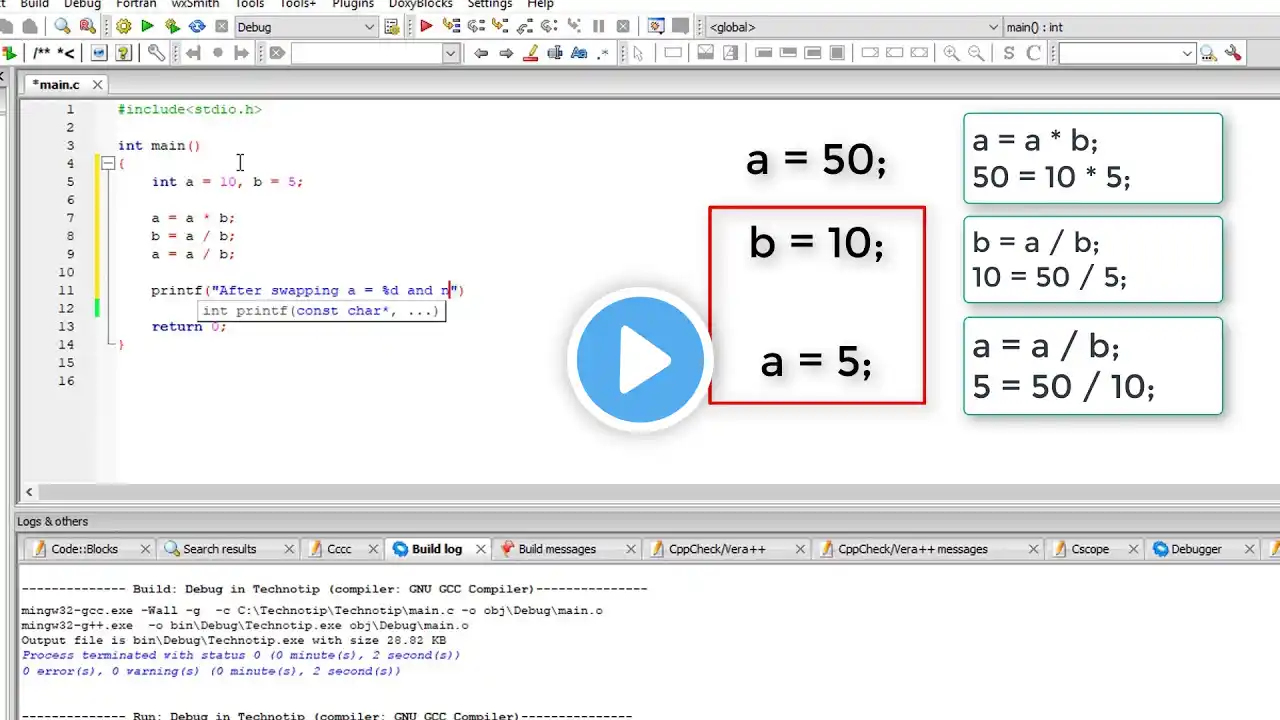Insert a DoxyBlocks /** block comment
The width and height of the screenshot is (1280, 720).
click(x=42, y=53)
